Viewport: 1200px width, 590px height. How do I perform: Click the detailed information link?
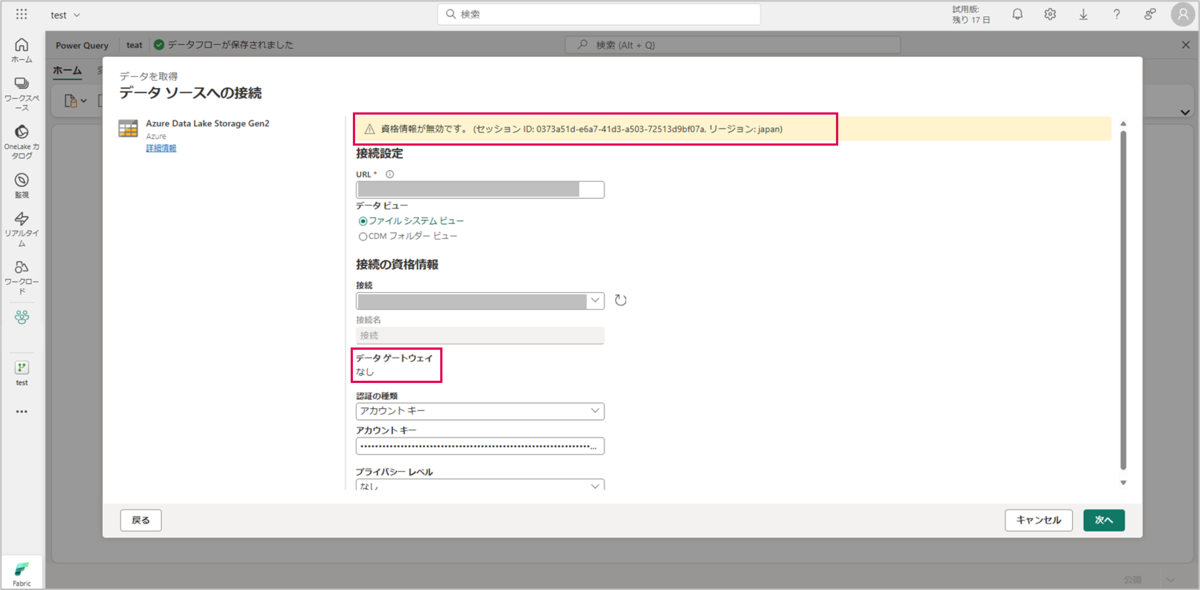[x=161, y=148]
